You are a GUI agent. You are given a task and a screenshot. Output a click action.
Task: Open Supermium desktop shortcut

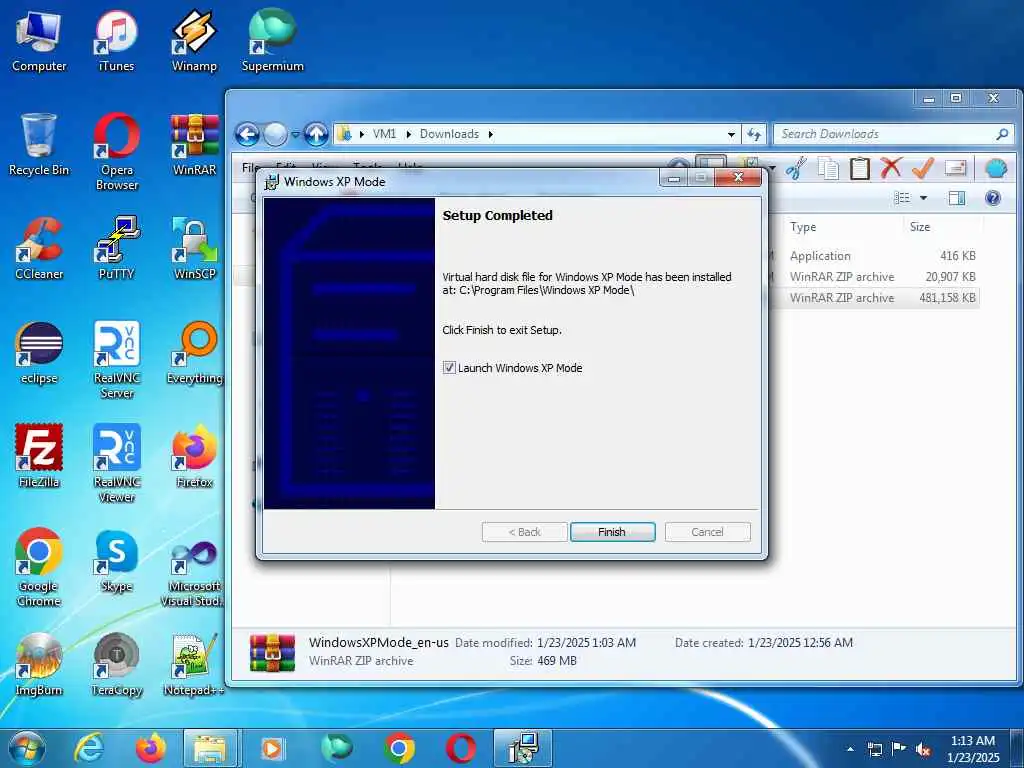click(272, 41)
